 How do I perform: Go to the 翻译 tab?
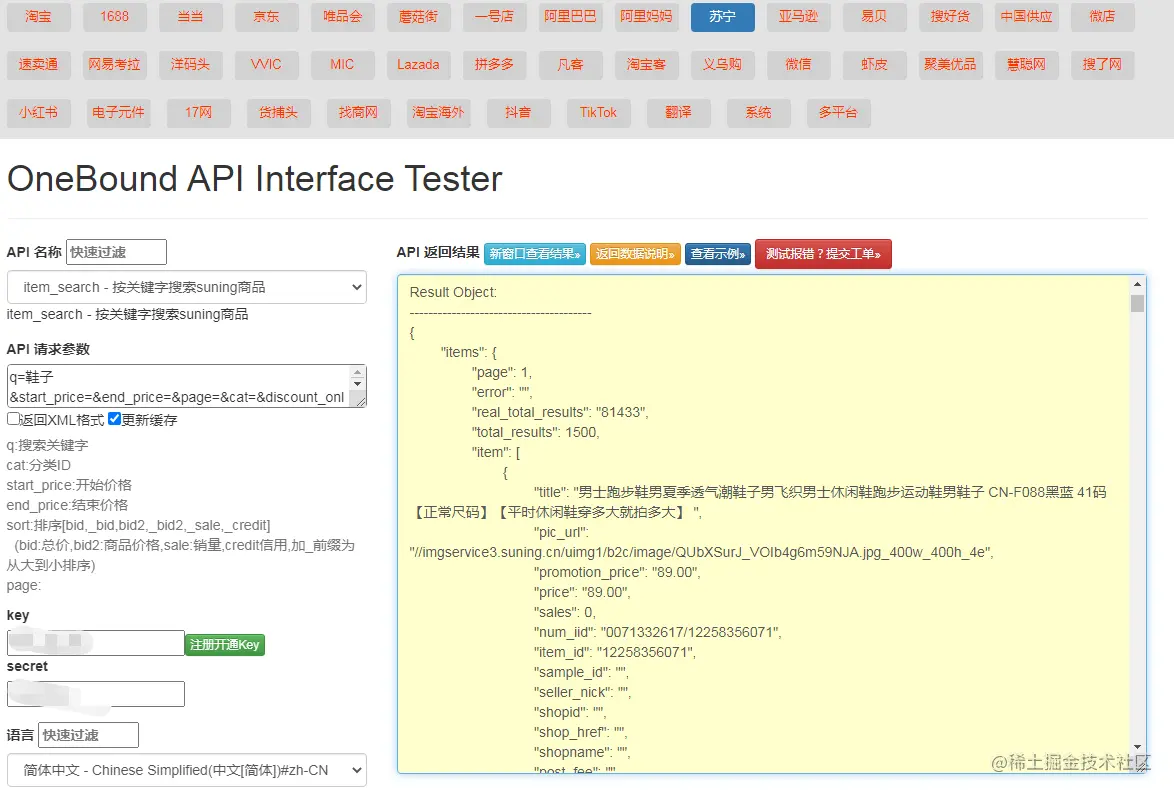[x=678, y=112]
